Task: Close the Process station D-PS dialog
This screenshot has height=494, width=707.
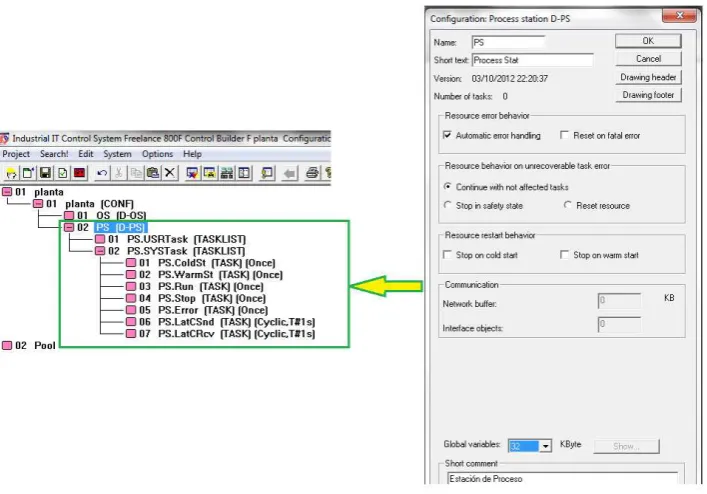Action: coord(679,15)
